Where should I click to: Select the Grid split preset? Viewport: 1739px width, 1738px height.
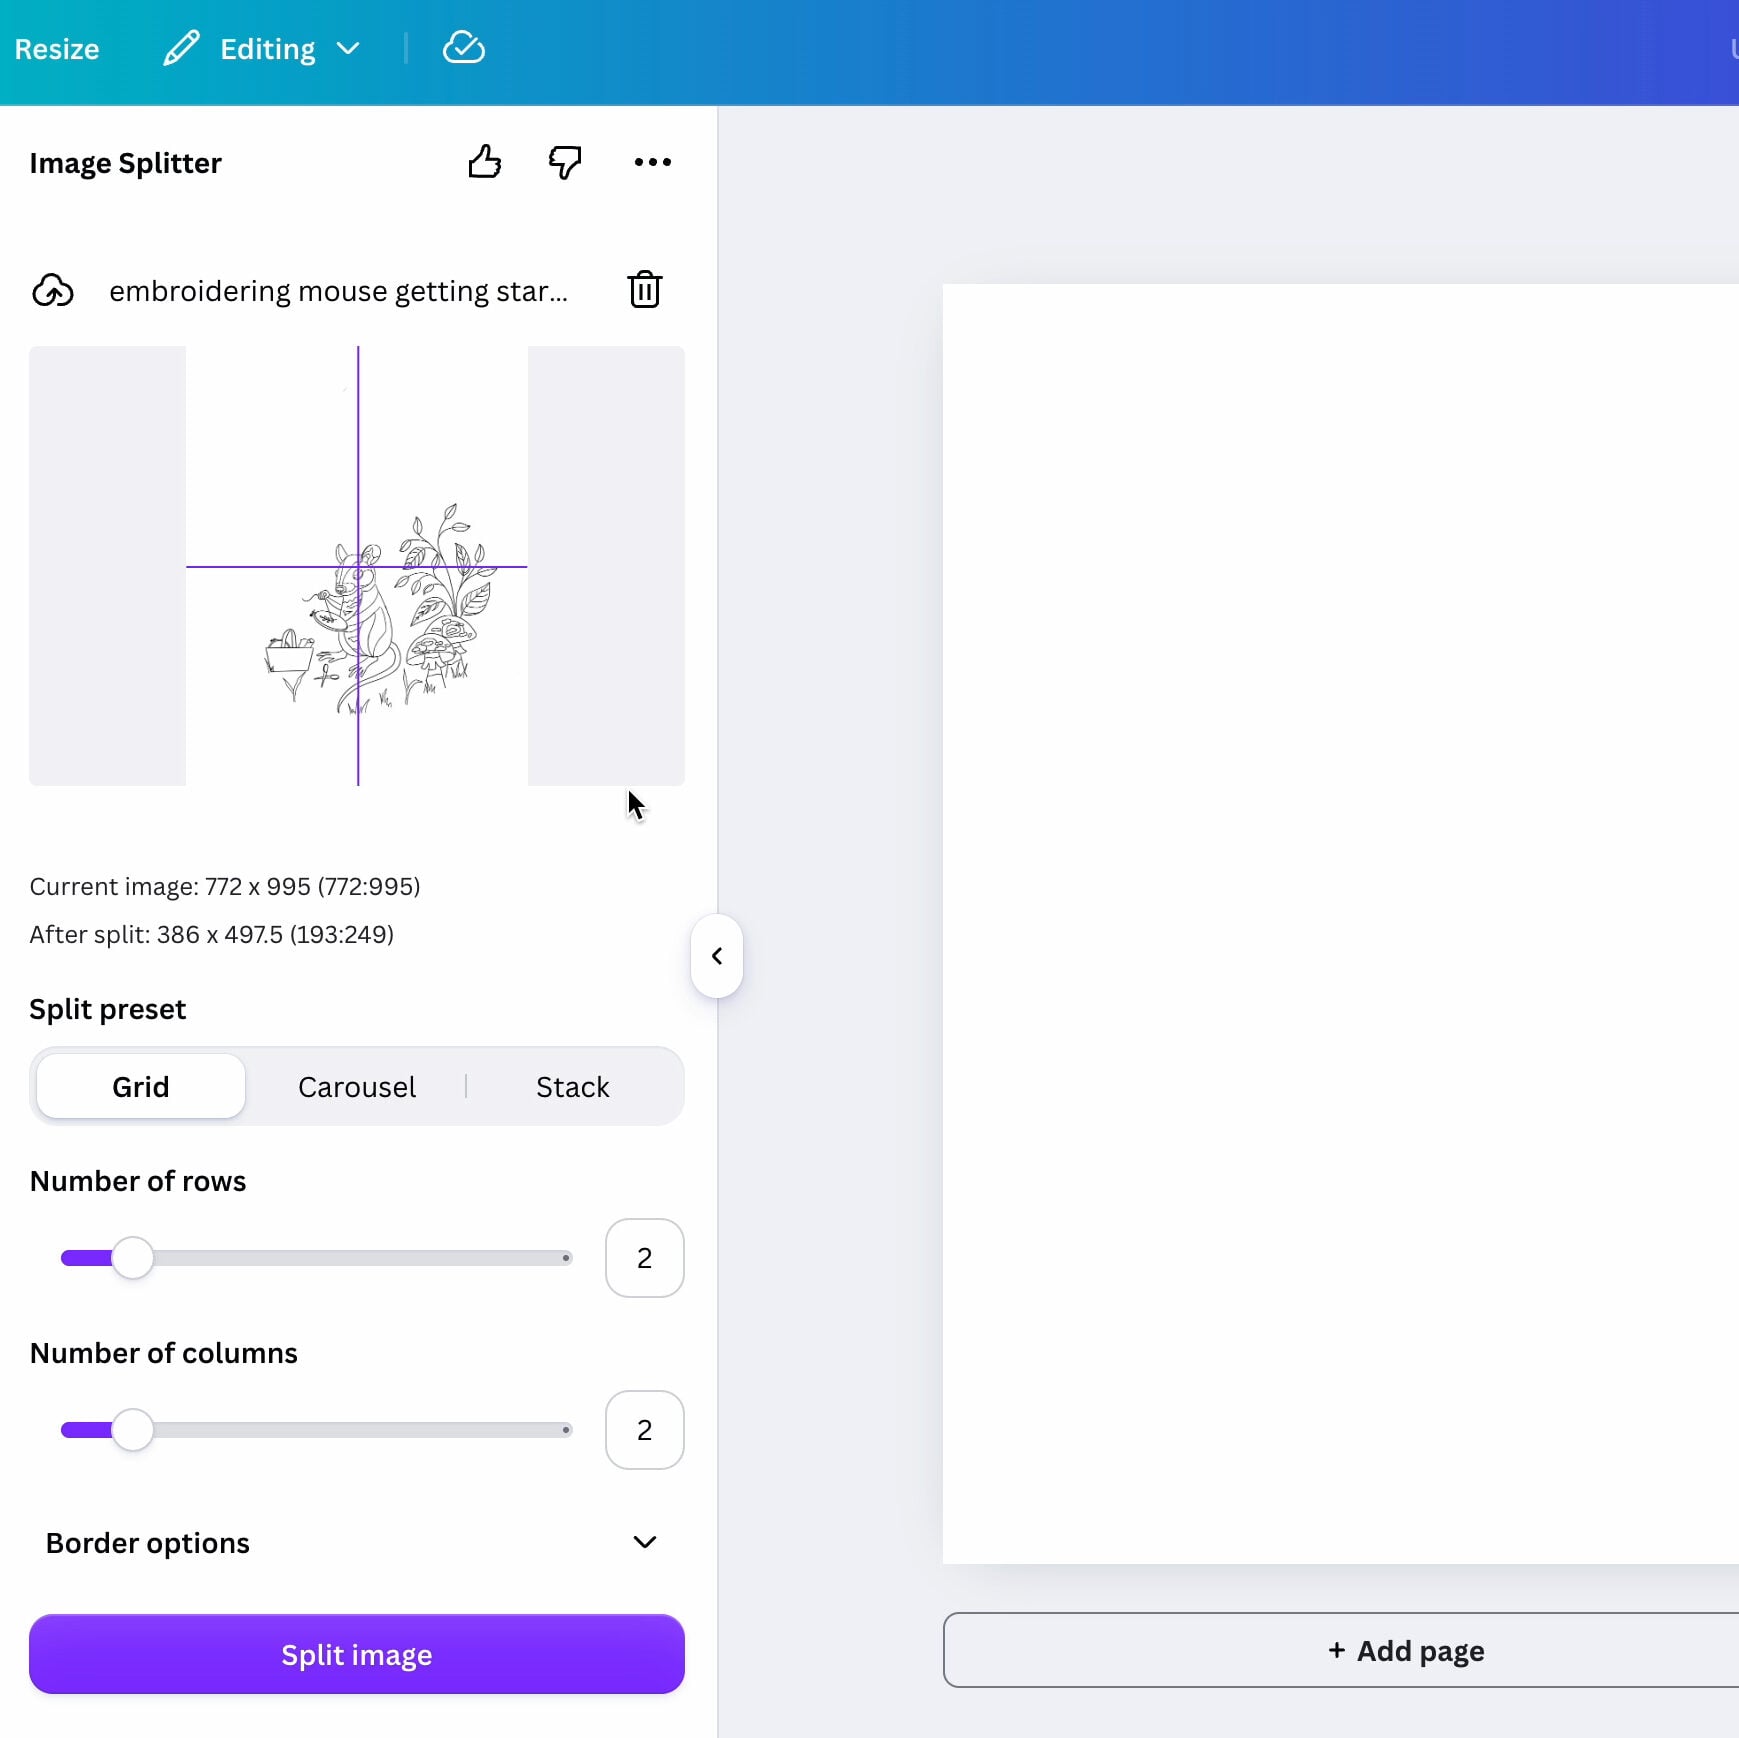141,1086
